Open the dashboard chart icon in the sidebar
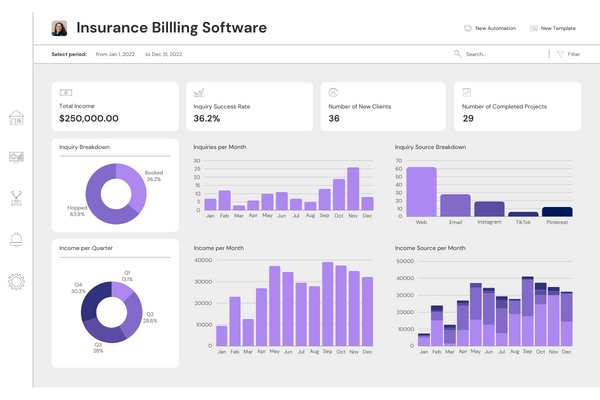Viewport: 600px width, 400px height. coord(16,157)
